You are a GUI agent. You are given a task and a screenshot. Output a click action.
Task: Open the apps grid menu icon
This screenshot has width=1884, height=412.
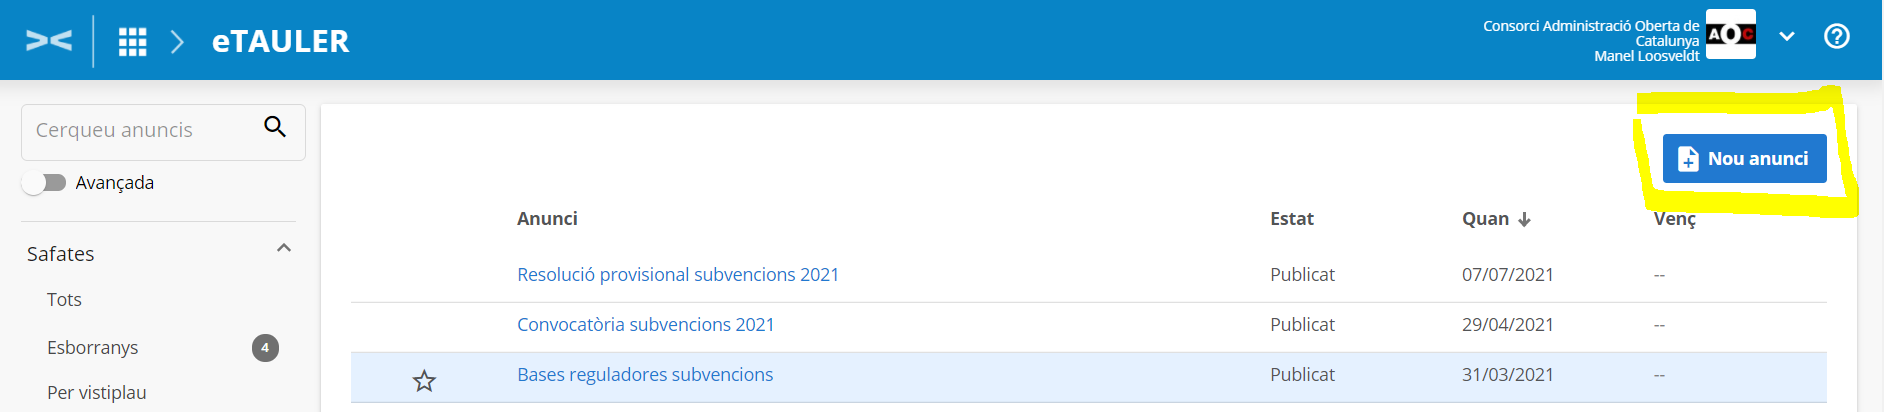click(133, 41)
